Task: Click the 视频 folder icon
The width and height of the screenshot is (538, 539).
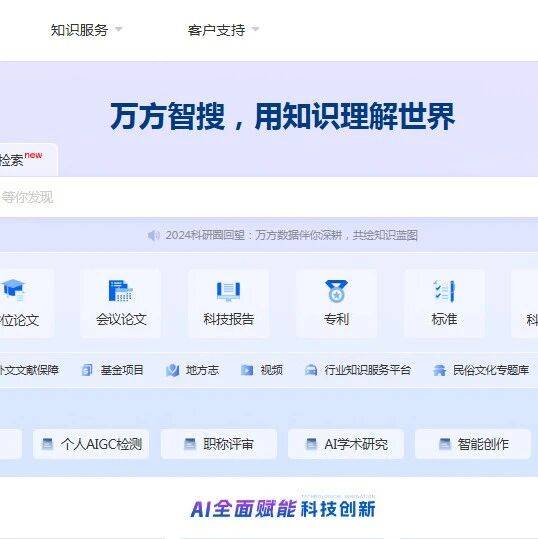Action: 247,370
